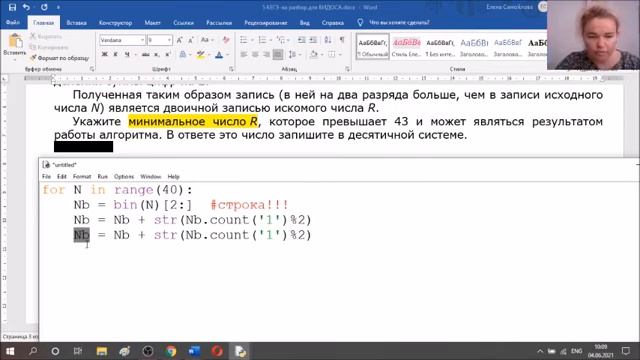Align text left in paragraph group

pos(244,54)
